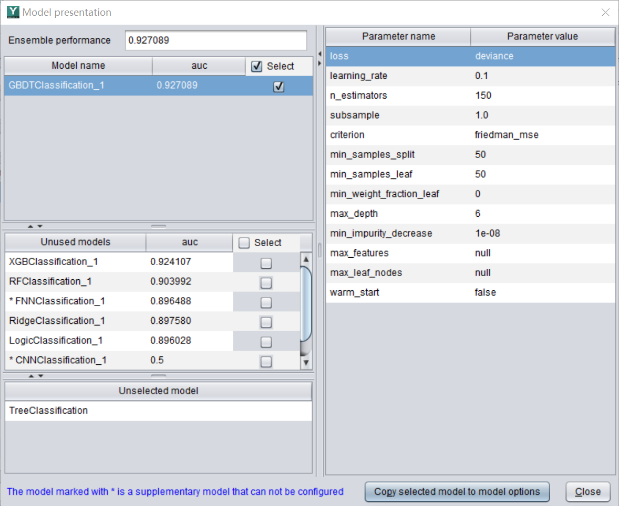The image size is (619, 506).
Task: Close the Model presentation window with X
Action: [603, 12]
